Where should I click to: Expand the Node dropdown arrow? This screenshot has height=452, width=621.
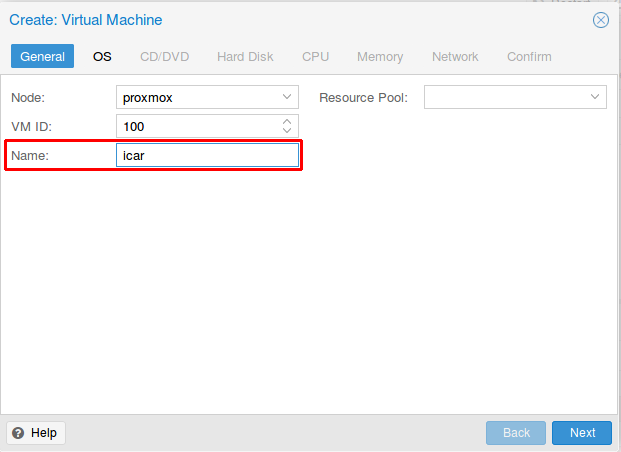pyautogui.click(x=287, y=97)
